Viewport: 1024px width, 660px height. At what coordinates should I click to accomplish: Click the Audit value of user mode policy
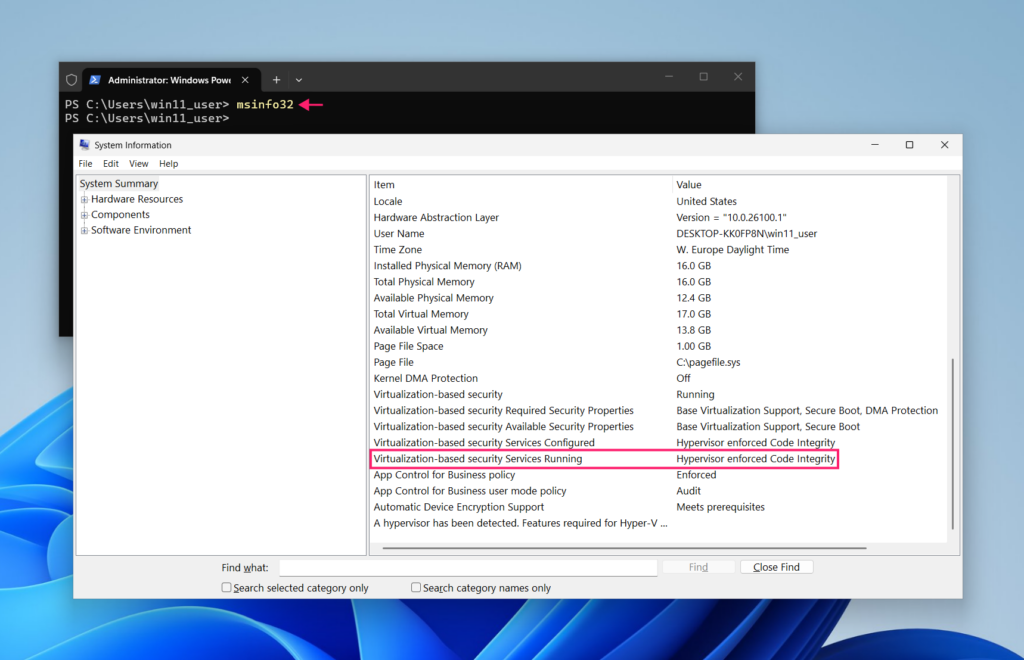(688, 491)
